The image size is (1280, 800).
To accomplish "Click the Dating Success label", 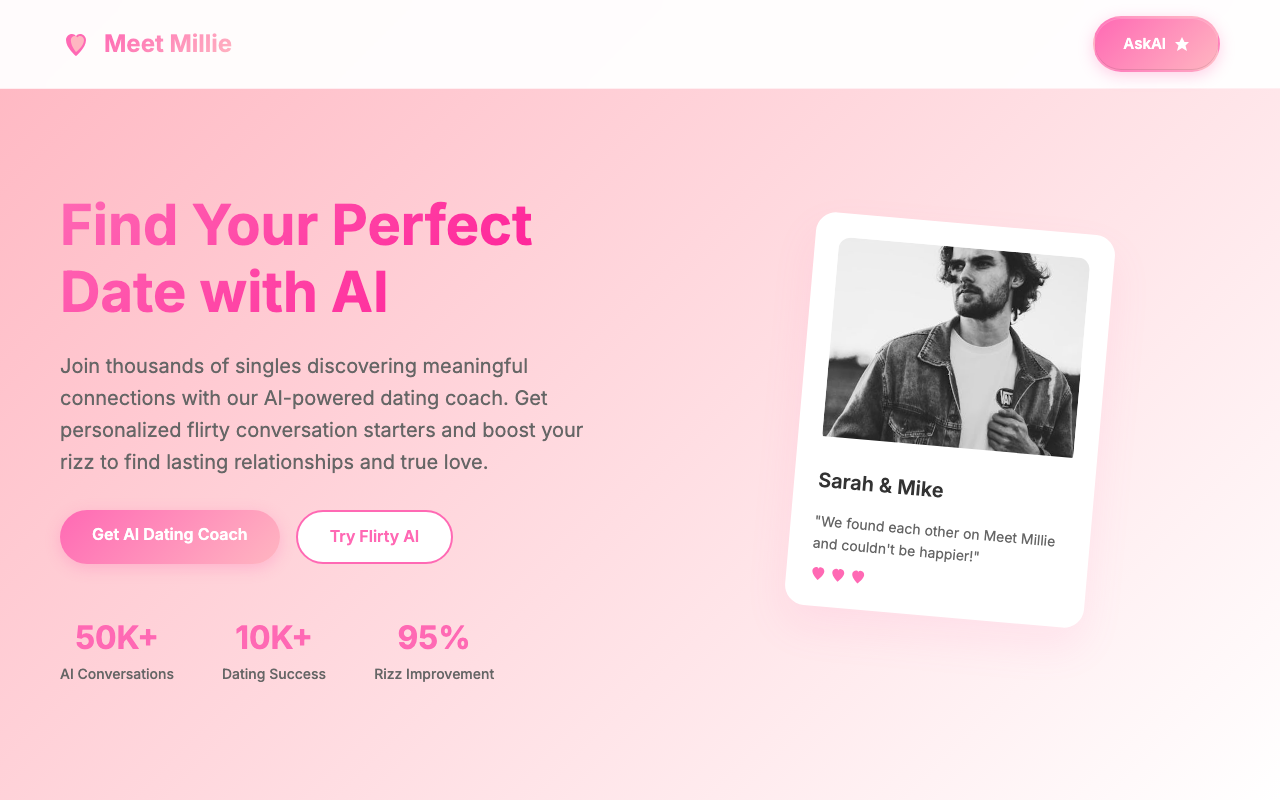I will click(273, 674).
